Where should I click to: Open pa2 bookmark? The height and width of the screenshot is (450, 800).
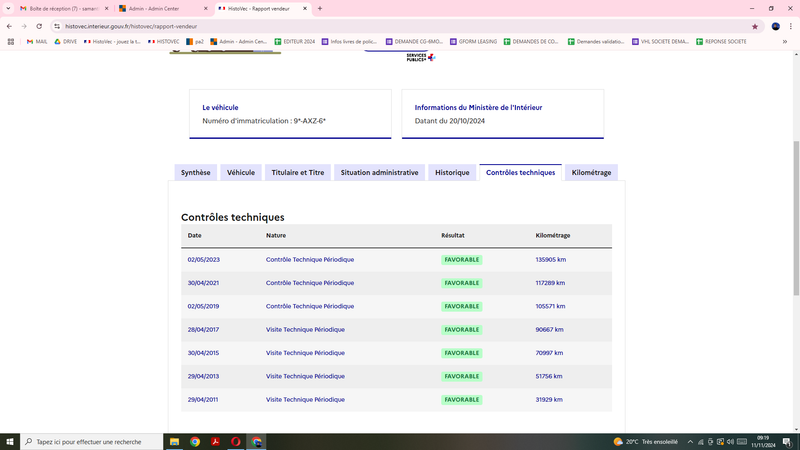[x=195, y=42]
